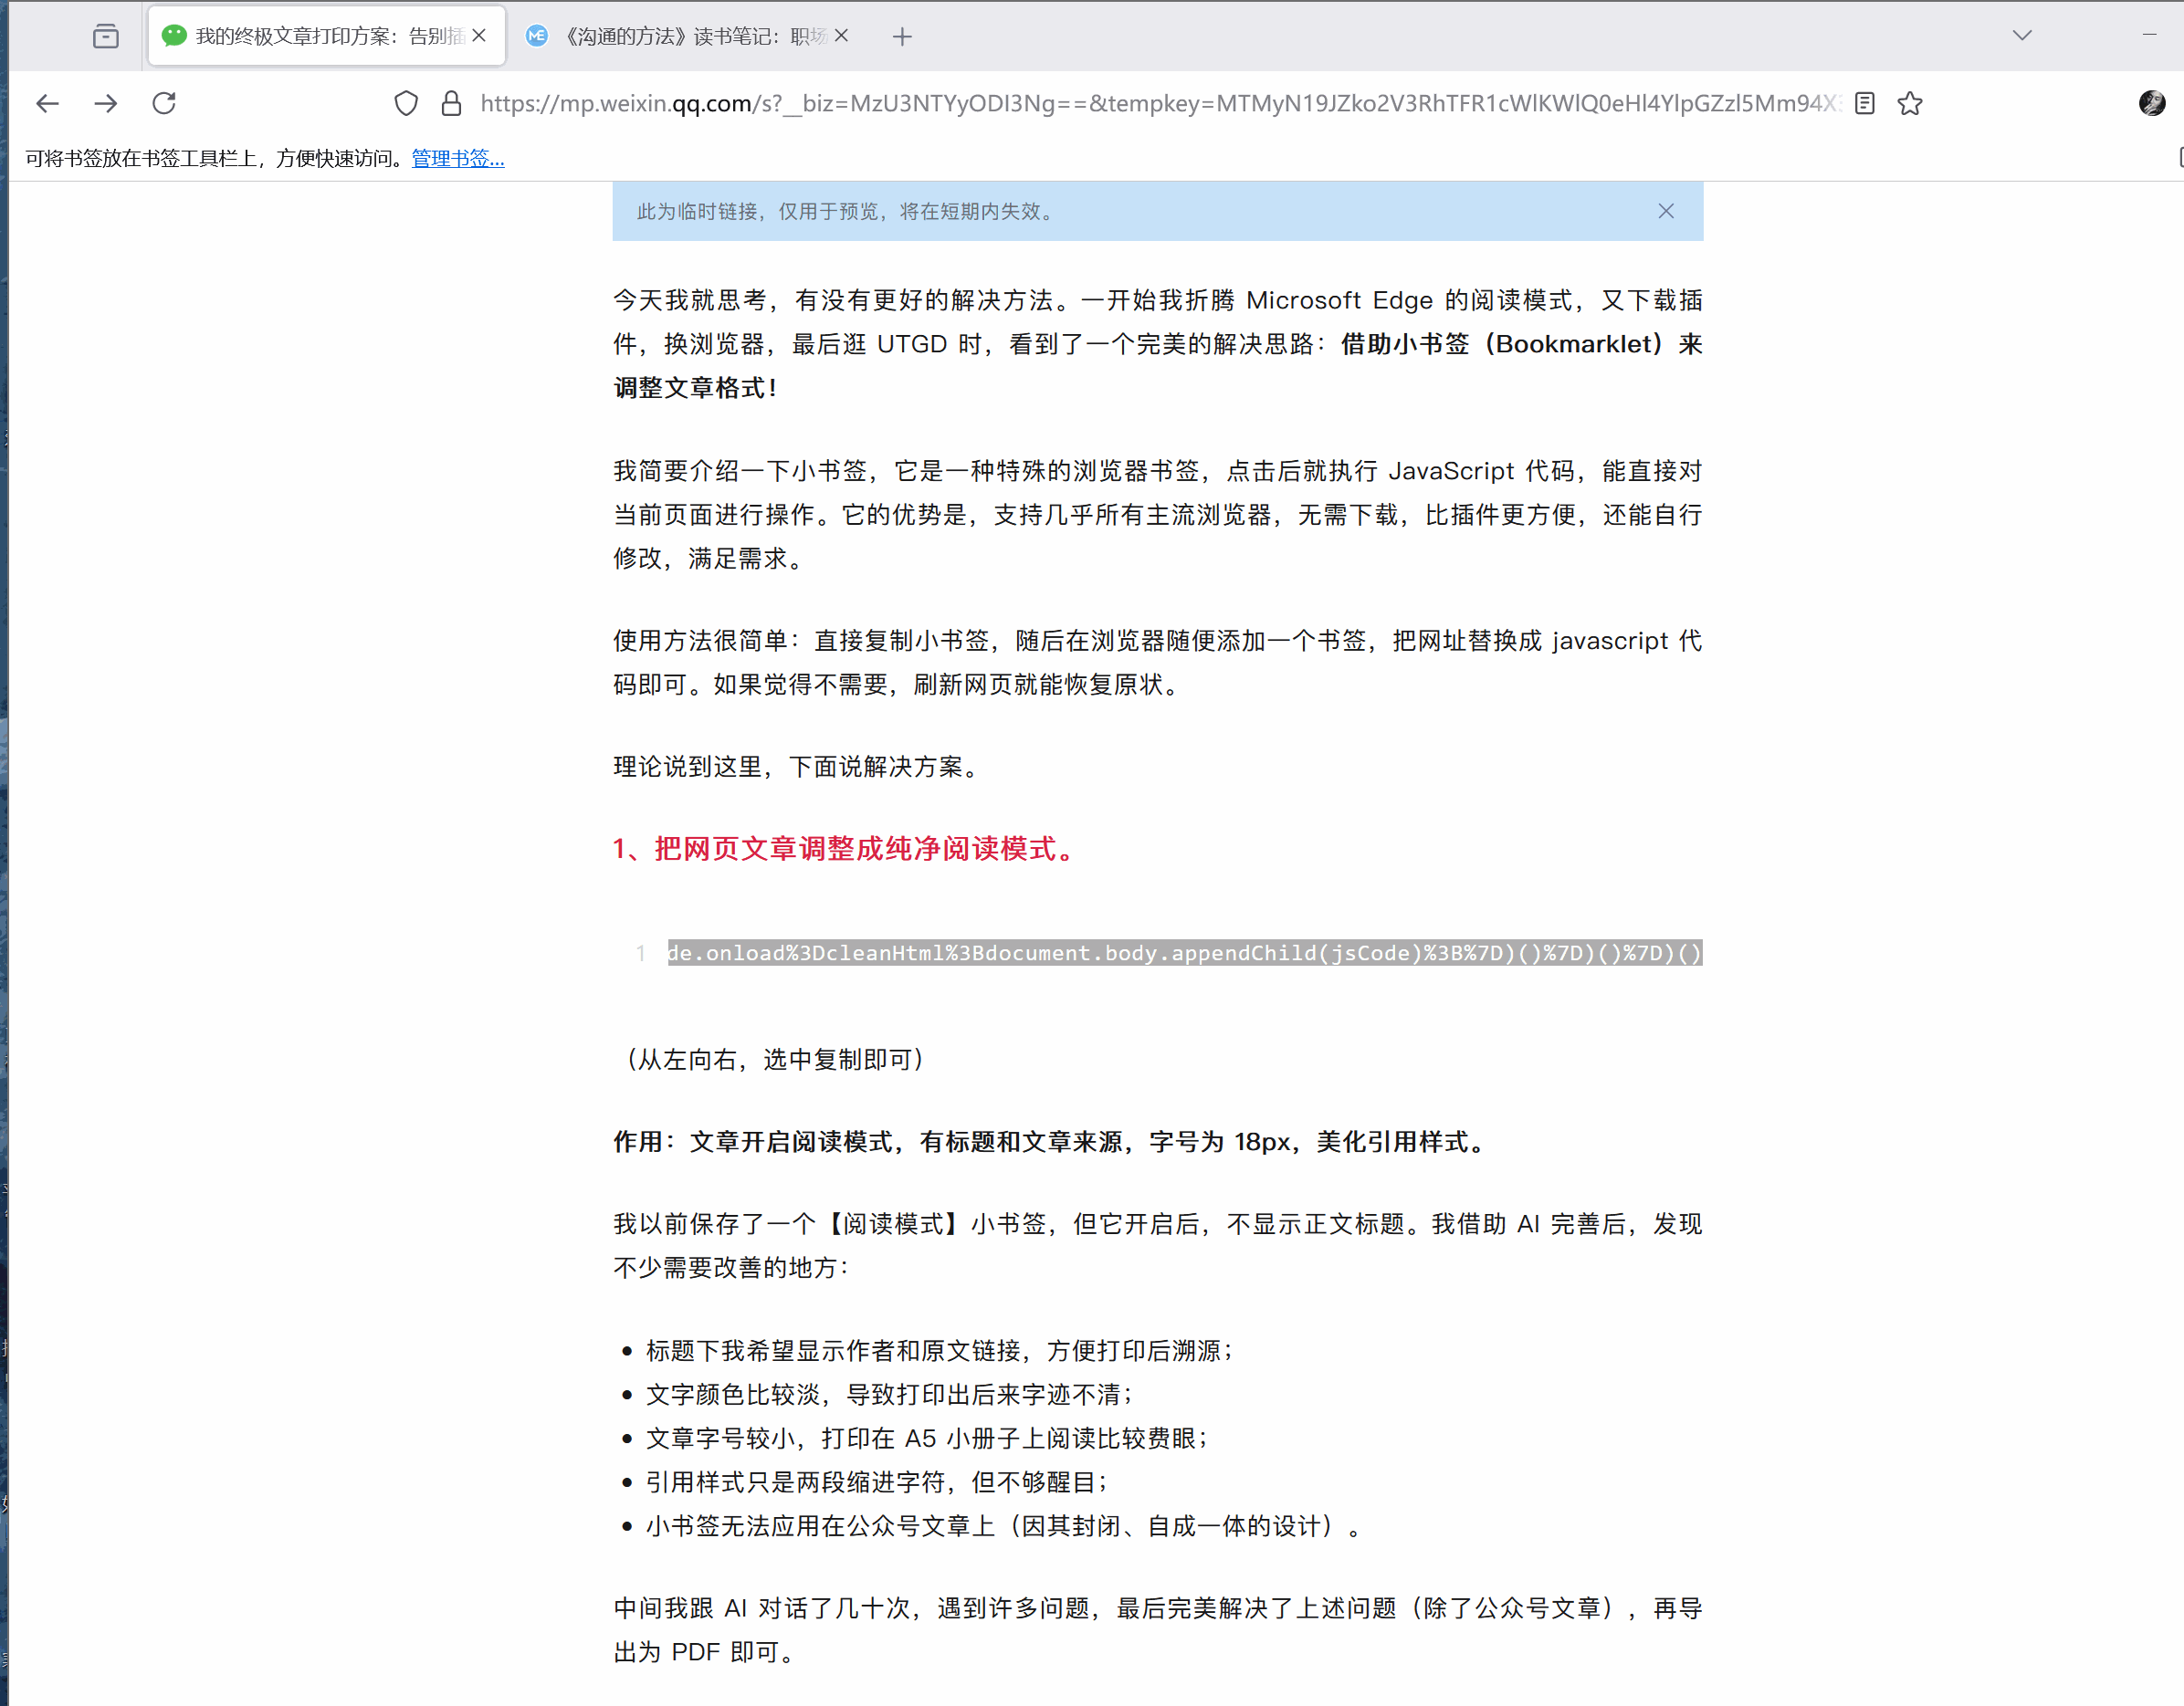This screenshot has width=2184, height=1706.
Task: Open the 管理书签 link
Action: click(x=458, y=158)
